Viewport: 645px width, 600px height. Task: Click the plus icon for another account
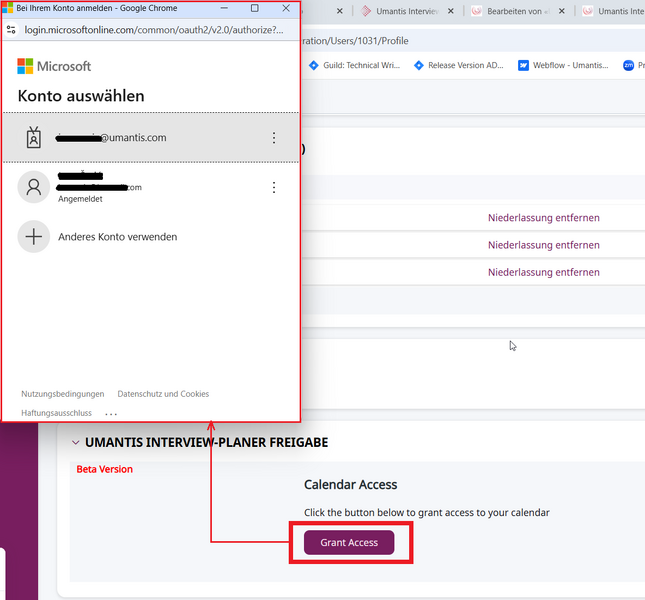click(34, 237)
